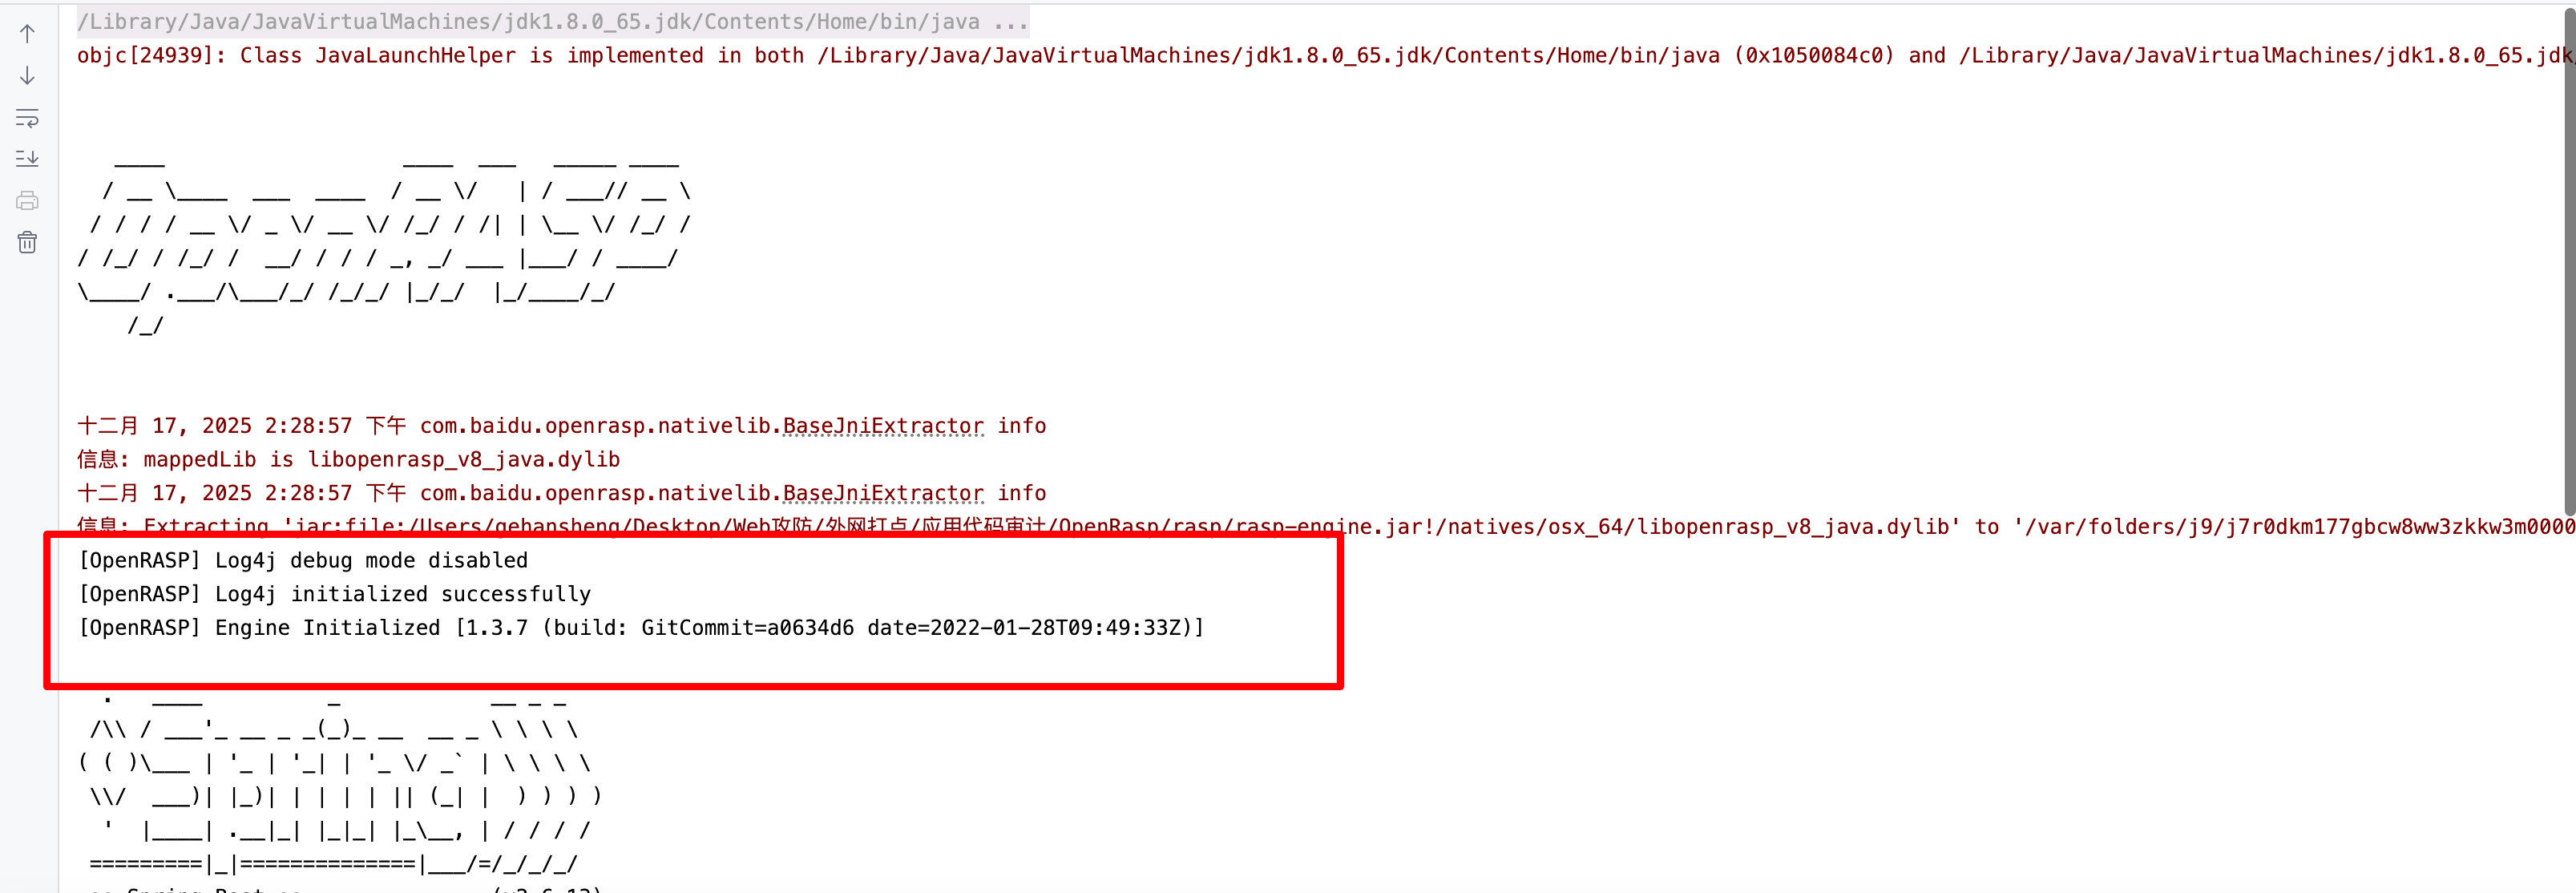Toggle soft-wrap for console output
This screenshot has width=2576, height=893.
pyautogui.click(x=27, y=118)
